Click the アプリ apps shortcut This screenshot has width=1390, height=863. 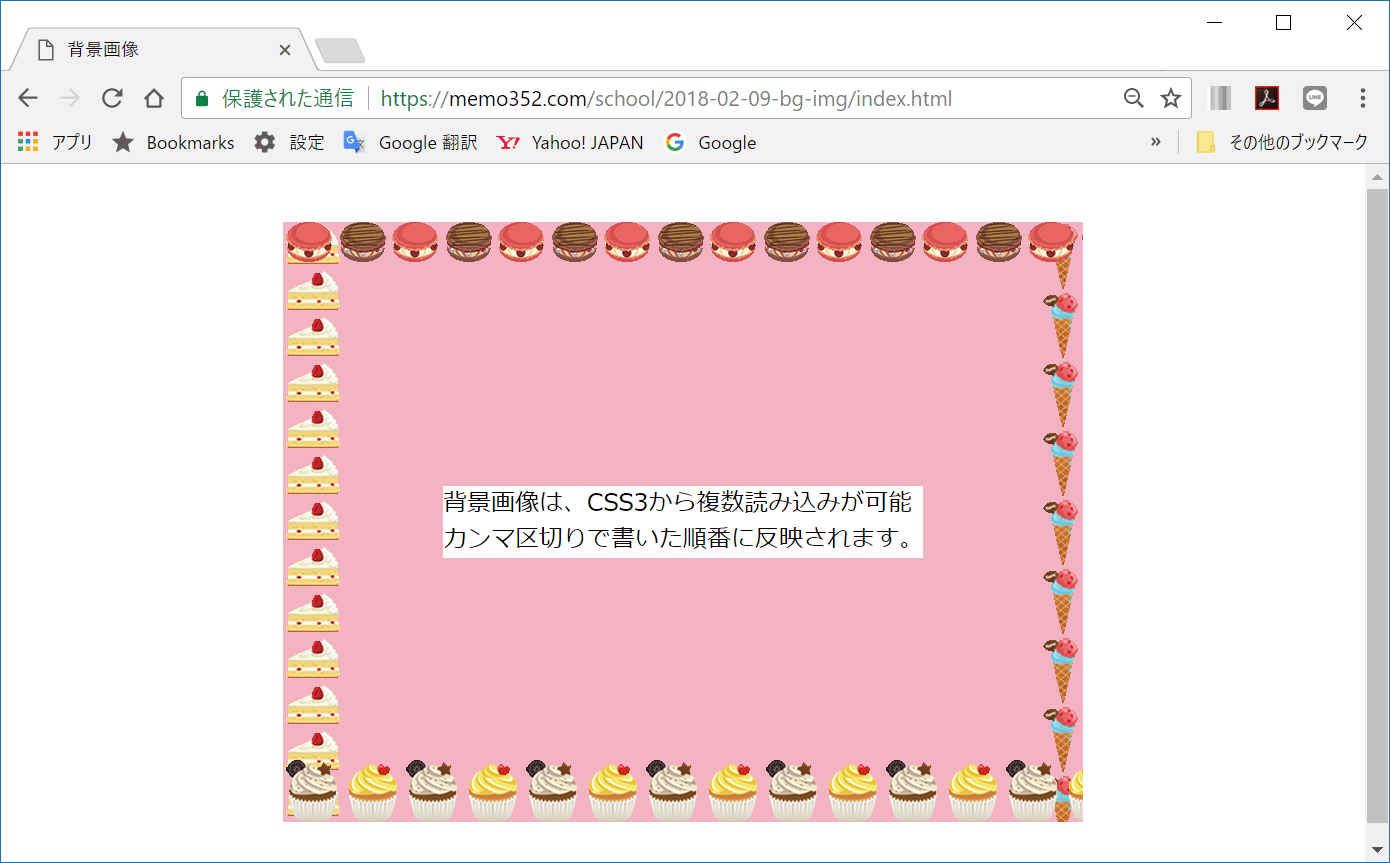click(x=55, y=142)
